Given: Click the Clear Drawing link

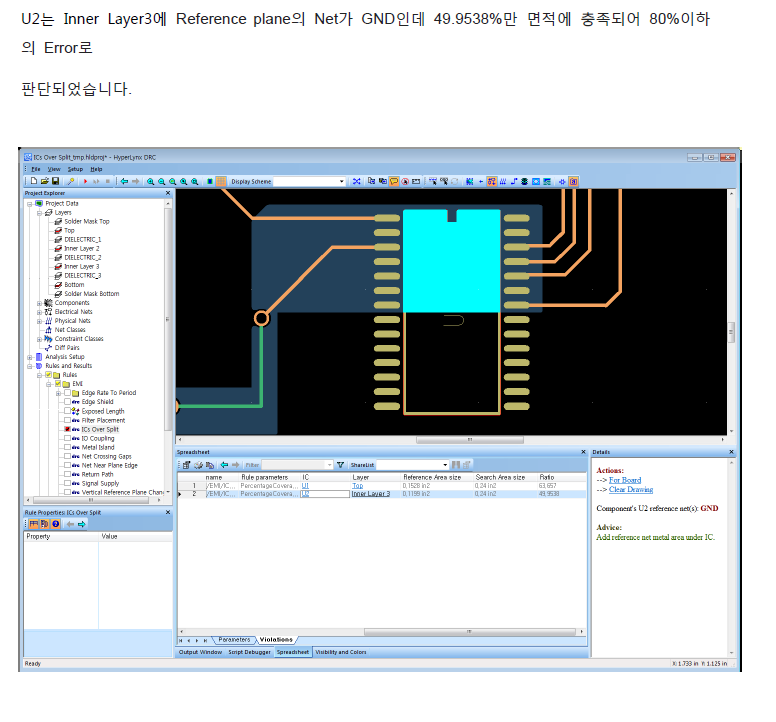Looking at the screenshot, I should (630, 489).
